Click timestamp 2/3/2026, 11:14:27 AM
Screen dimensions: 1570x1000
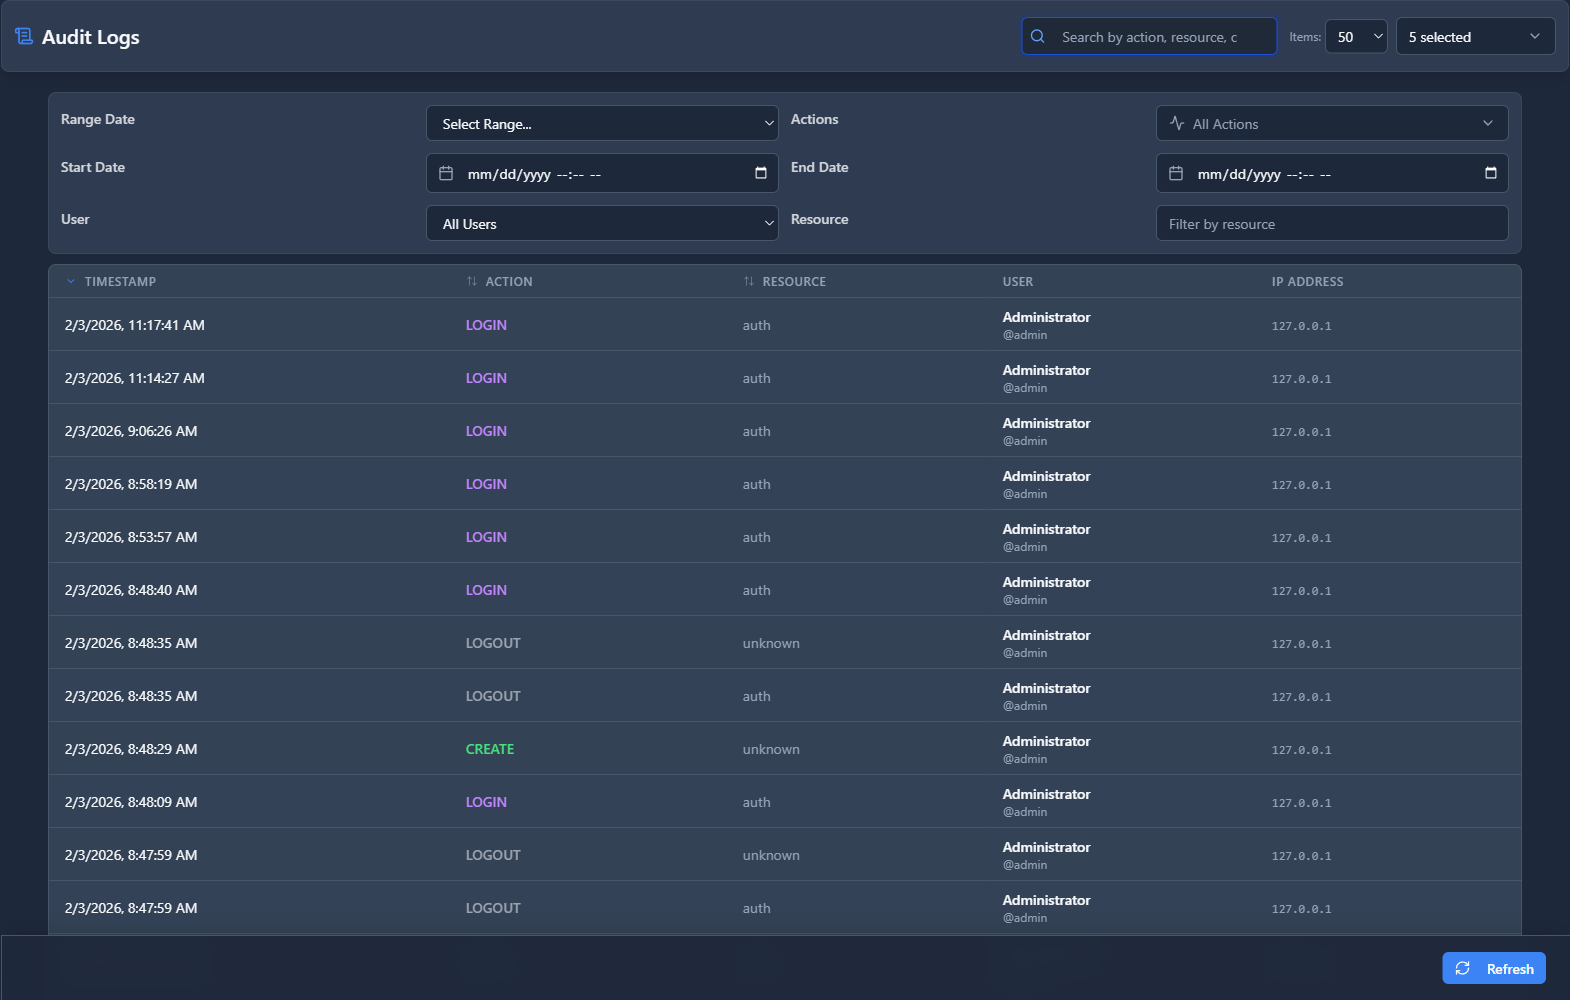(x=135, y=378)
